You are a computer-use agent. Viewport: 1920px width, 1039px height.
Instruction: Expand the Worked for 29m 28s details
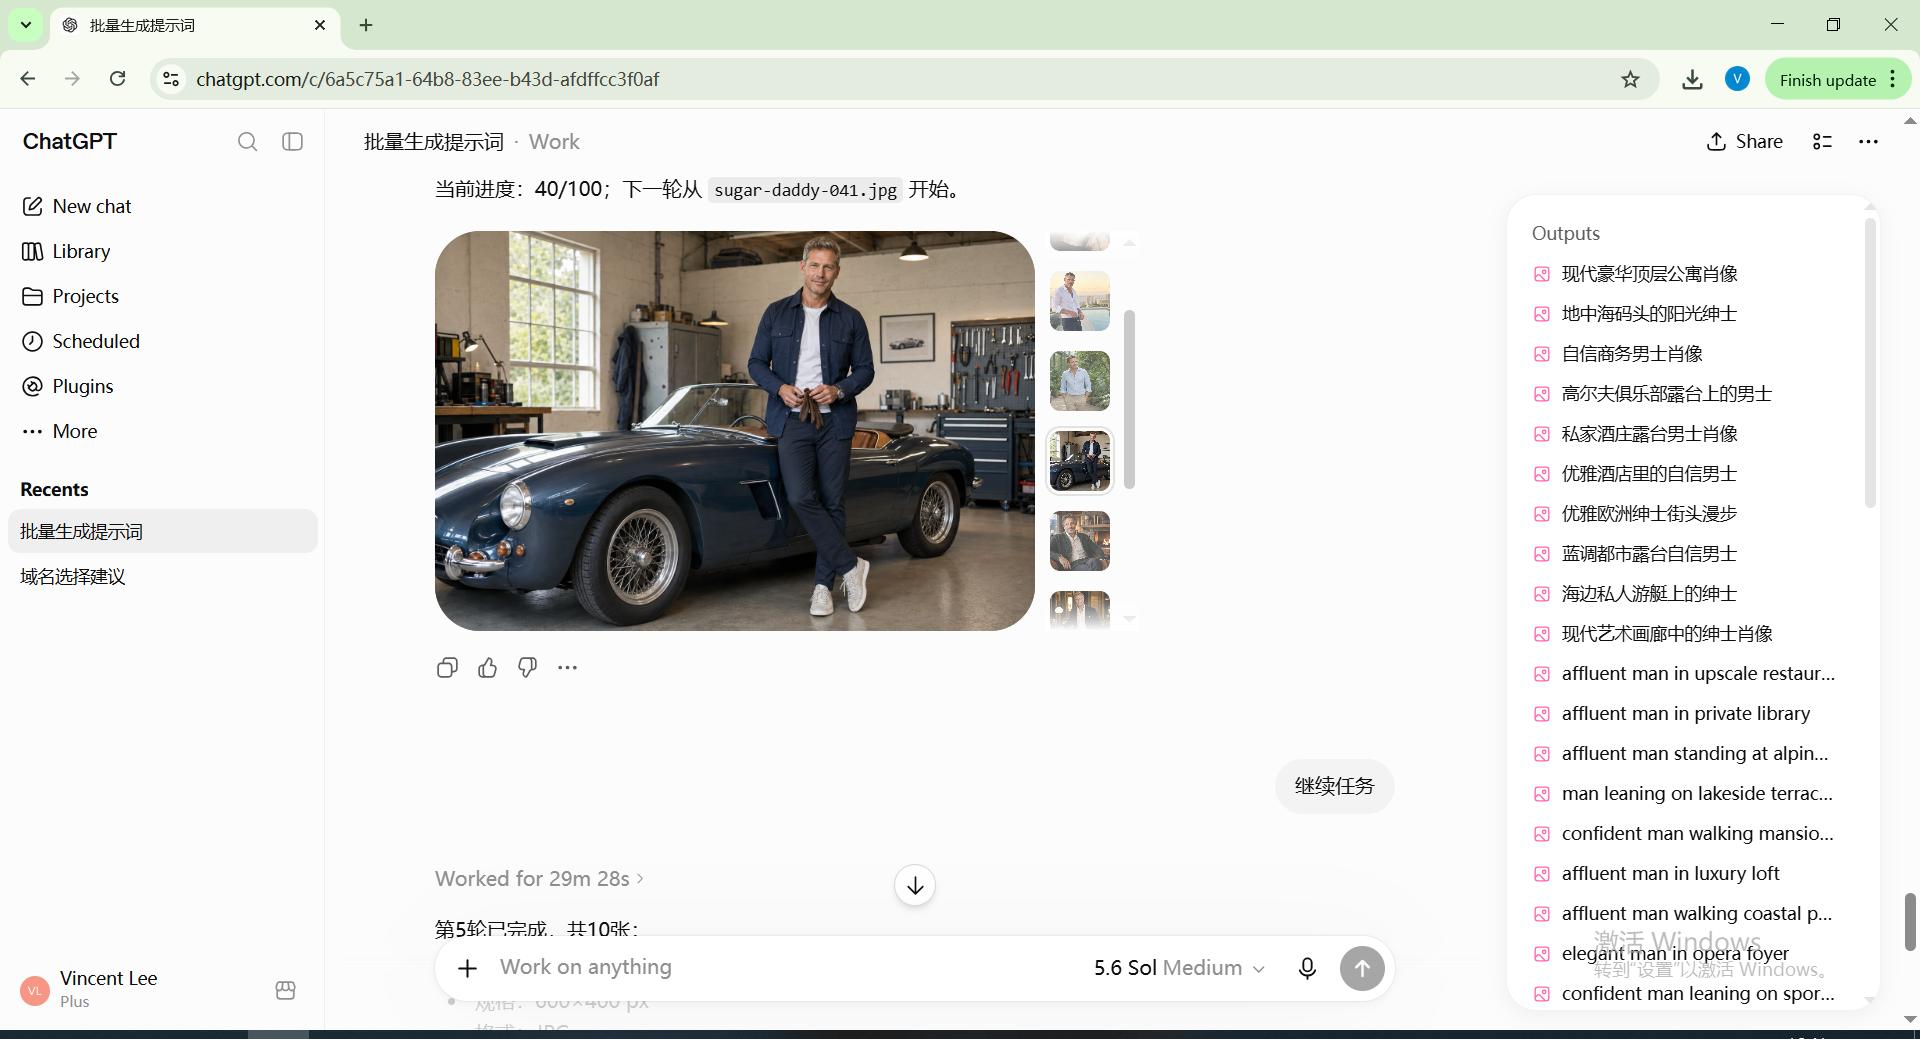(539, 878)
